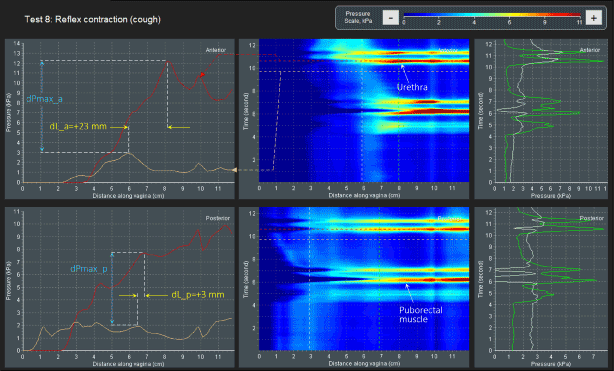Click the 'dPmax_a' annotation label
The width and height of the screenshot is (614, 371).
tap(44, 99)
